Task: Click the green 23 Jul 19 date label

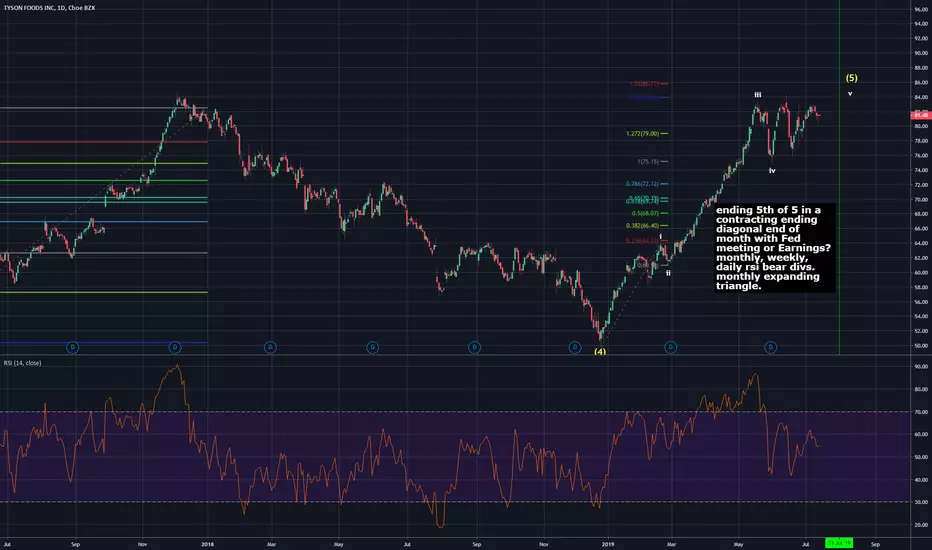Action: [839, 543]
